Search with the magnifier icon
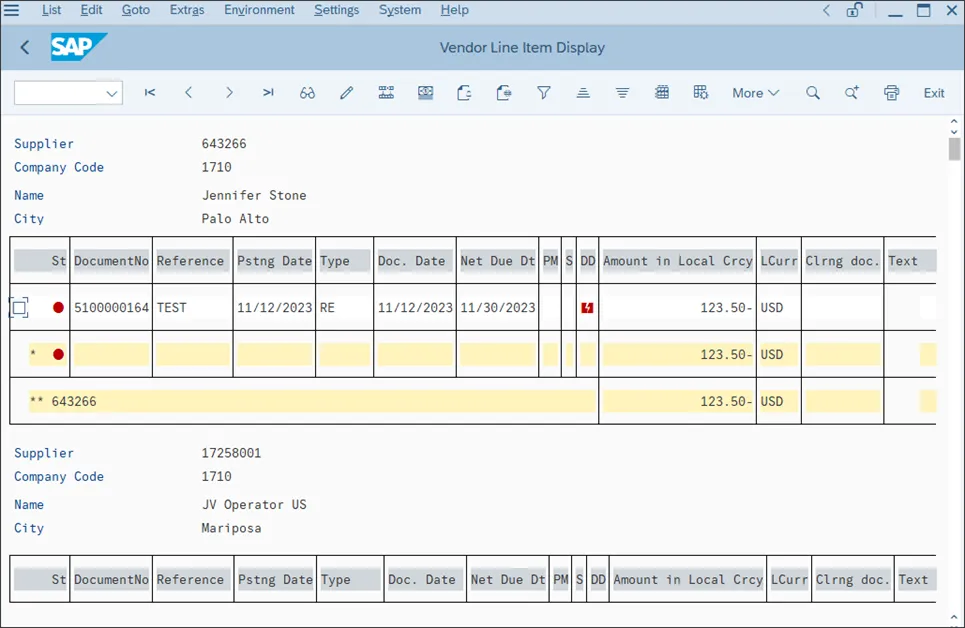Viewport: 965px width, 628px height. [x=813, y=92]
